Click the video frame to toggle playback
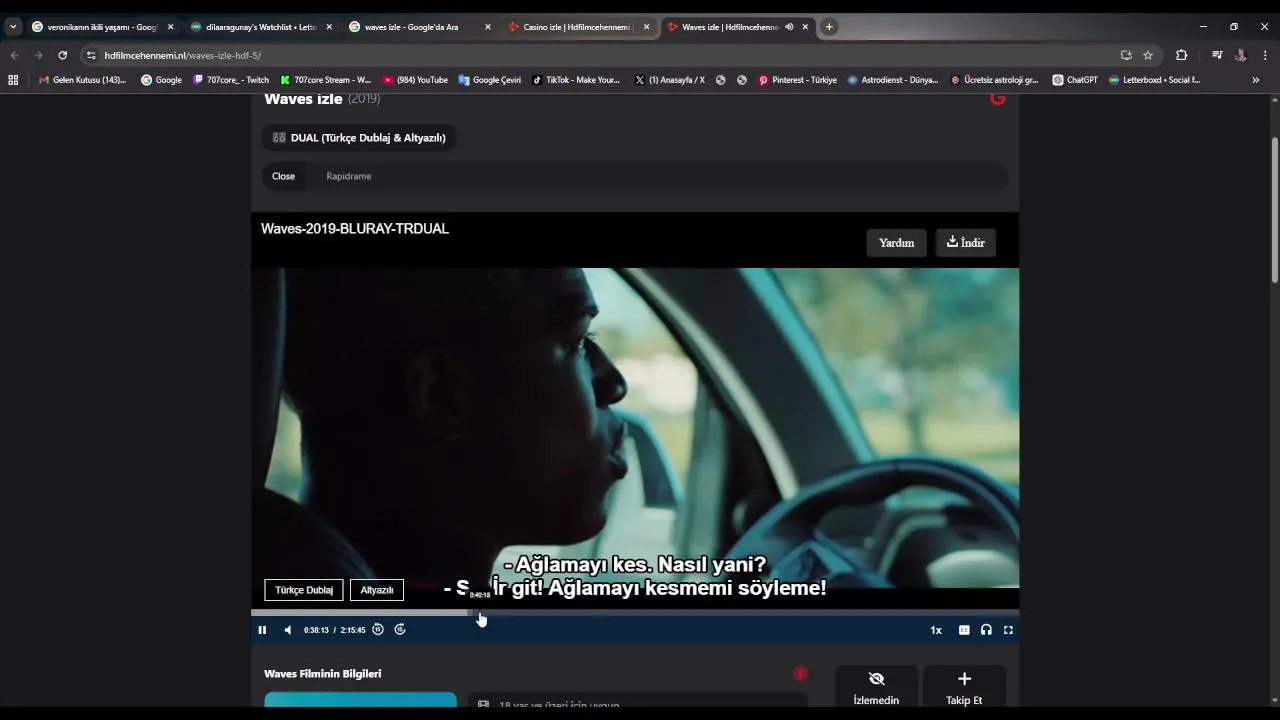Viewport: 1280px width, 720px height. (635, 427)
